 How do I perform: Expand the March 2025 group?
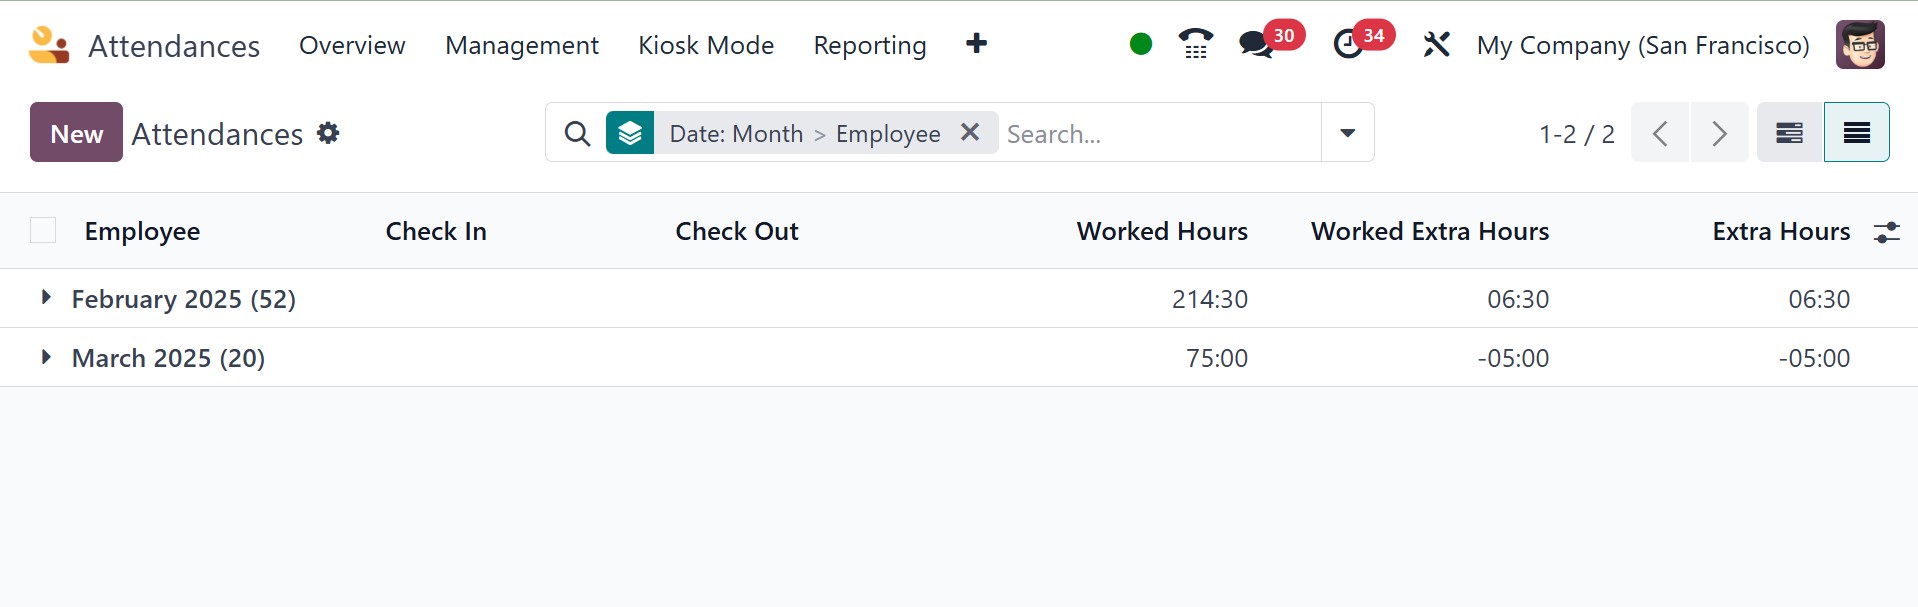[x=45, y=357]
